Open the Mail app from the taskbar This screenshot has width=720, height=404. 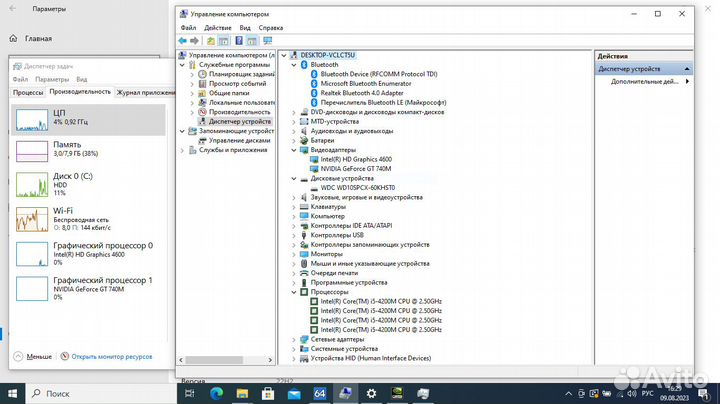click(294, 394)
